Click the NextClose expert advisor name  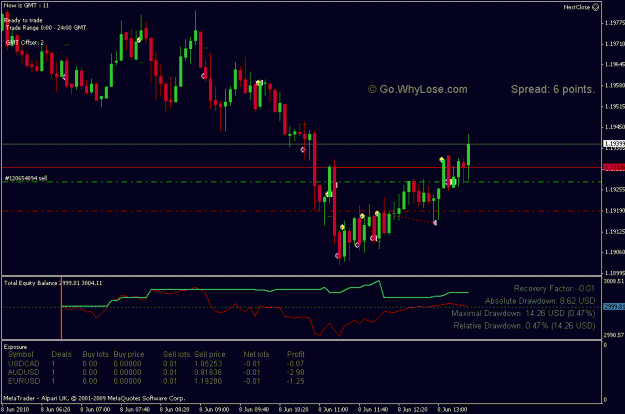pos(577,7)
